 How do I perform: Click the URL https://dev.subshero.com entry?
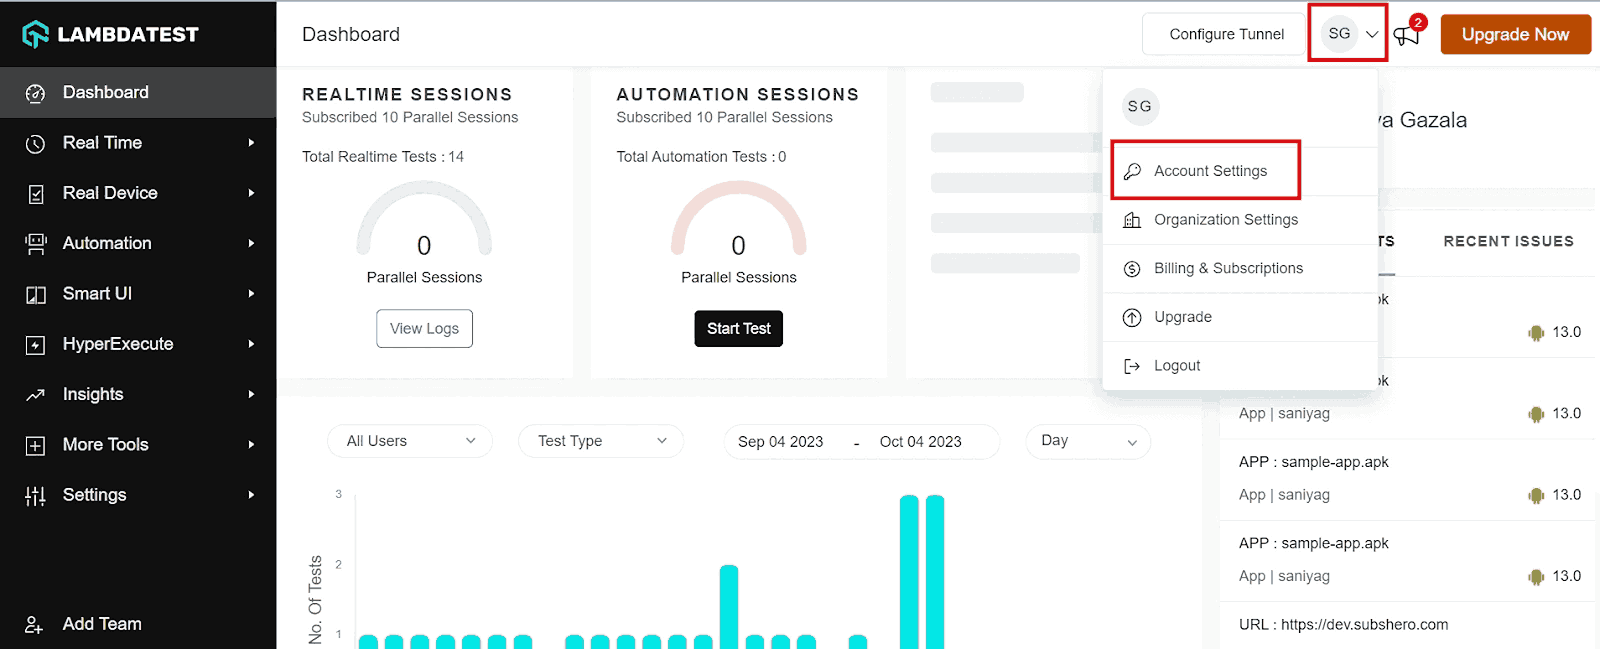[x=1343, y=625]
